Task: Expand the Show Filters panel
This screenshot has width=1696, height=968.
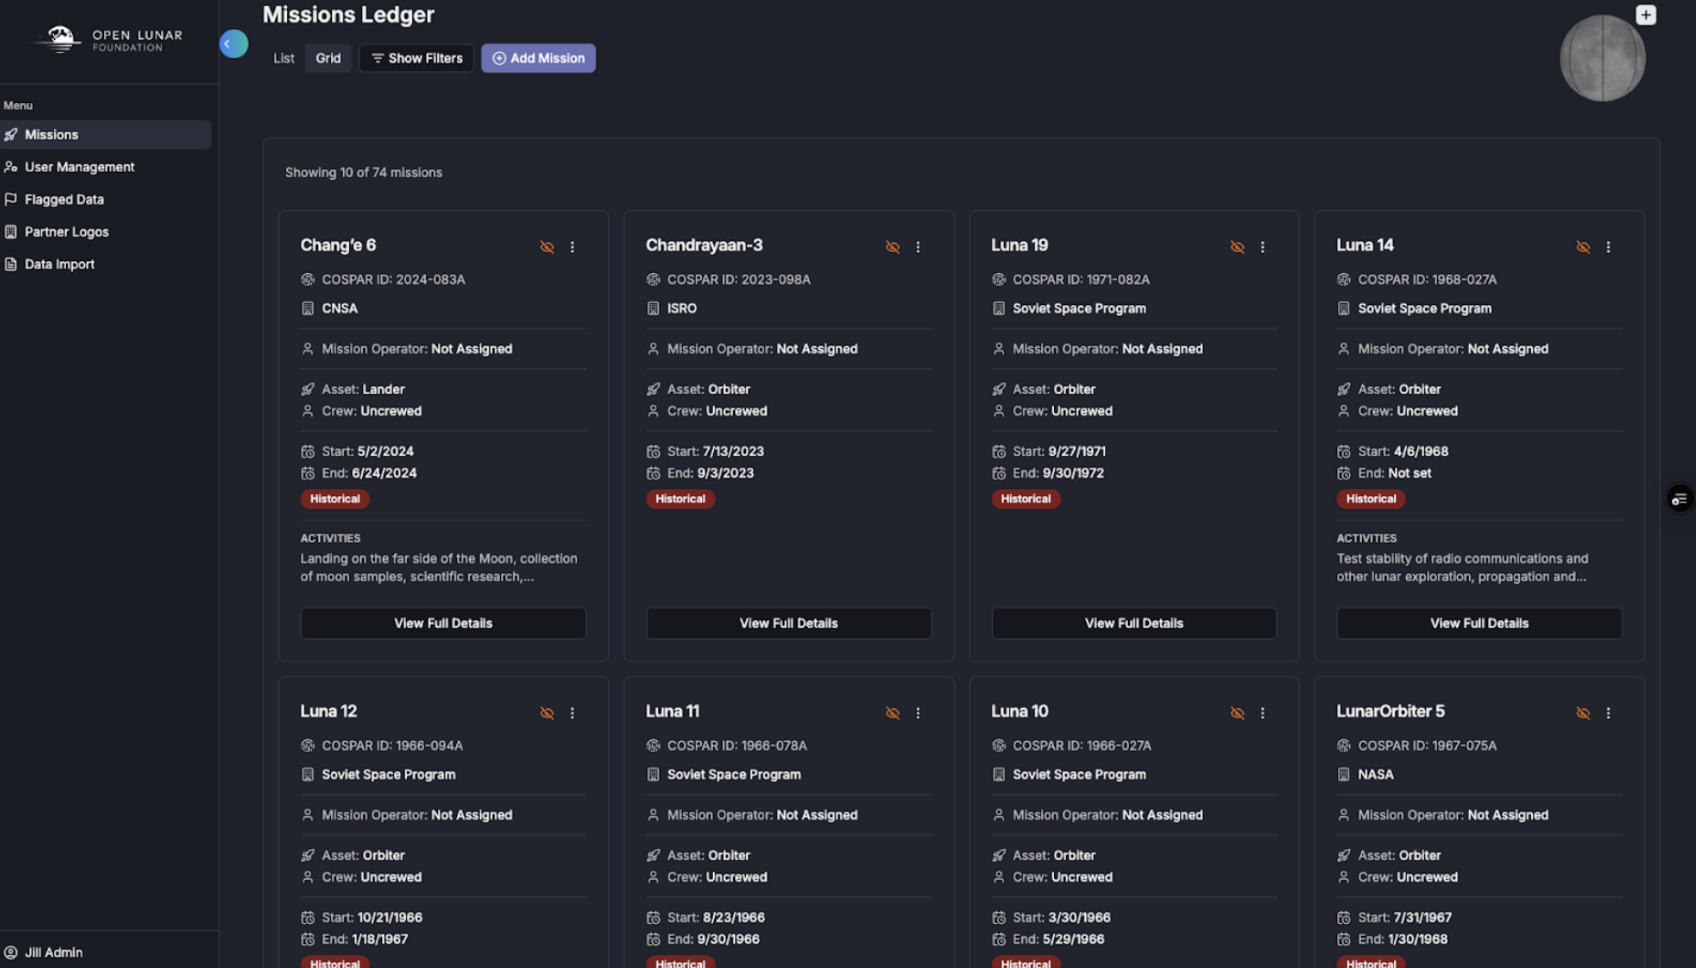Action: pos(416,58)
